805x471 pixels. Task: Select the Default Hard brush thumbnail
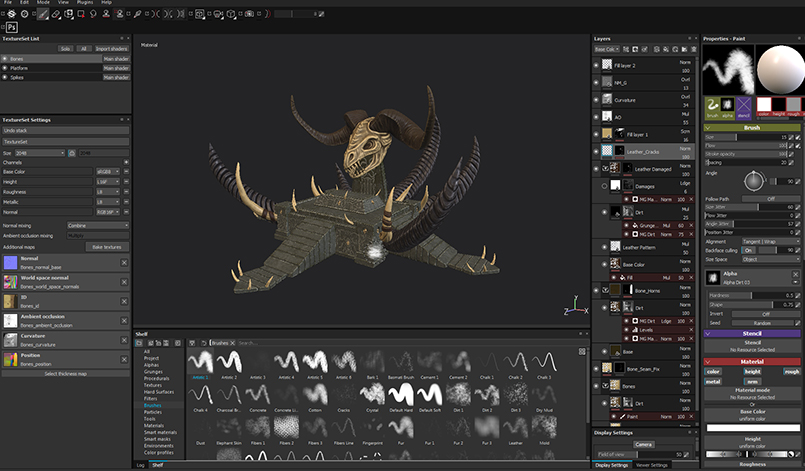(x=401, y=394)
